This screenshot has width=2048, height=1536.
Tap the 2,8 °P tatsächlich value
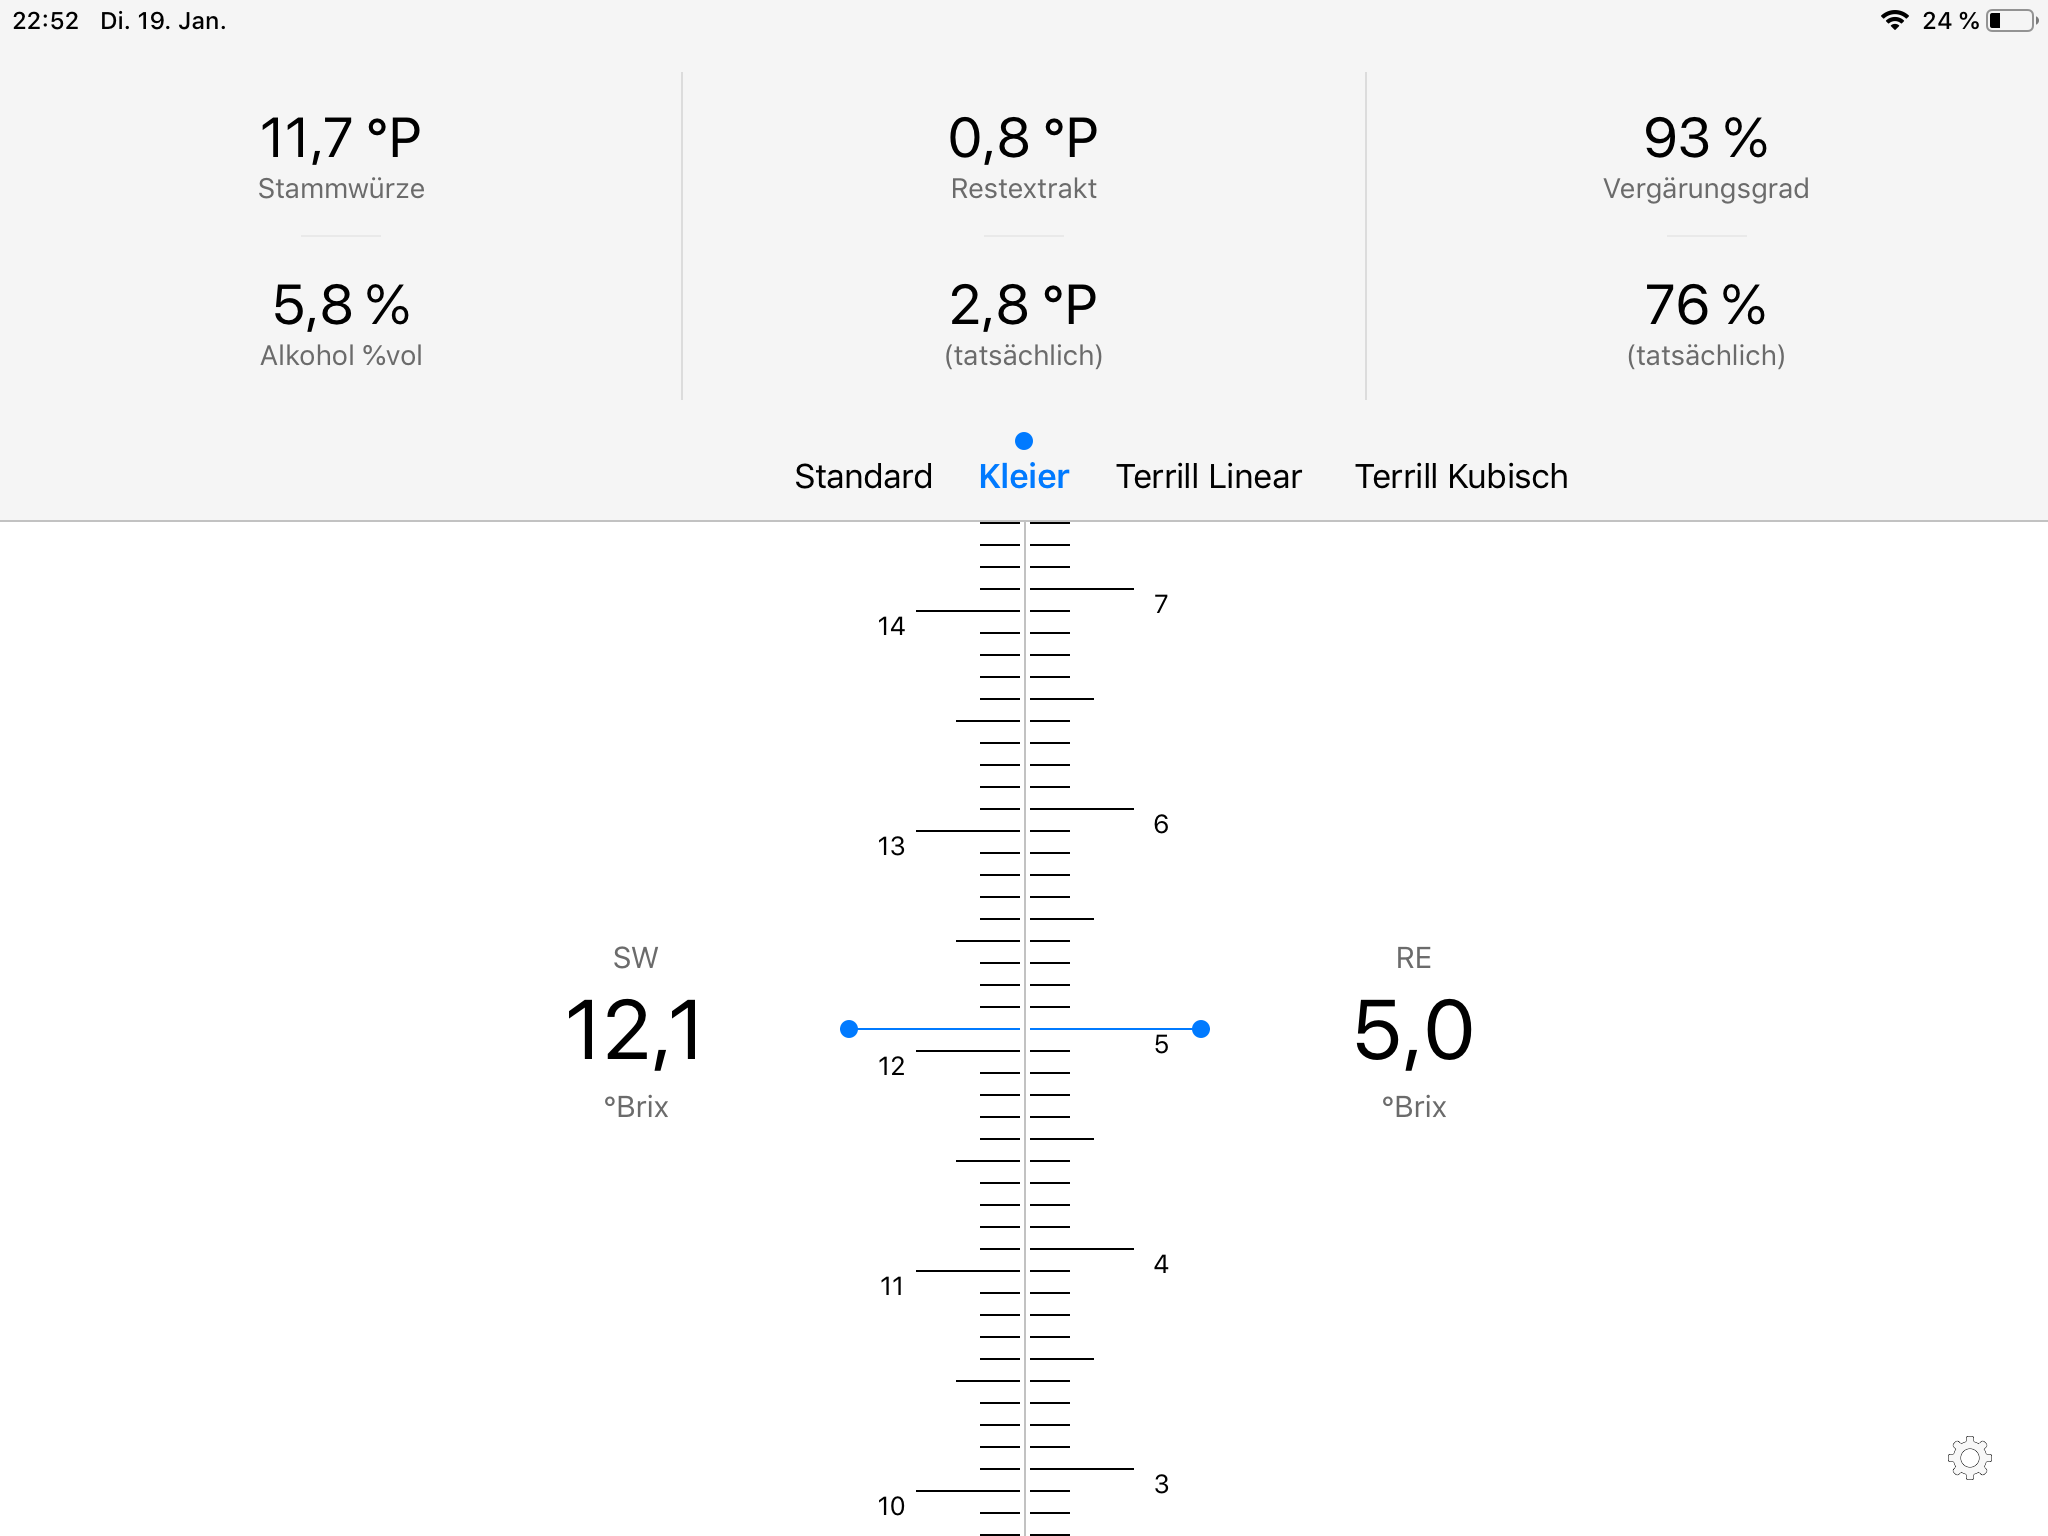[1023, 305]
